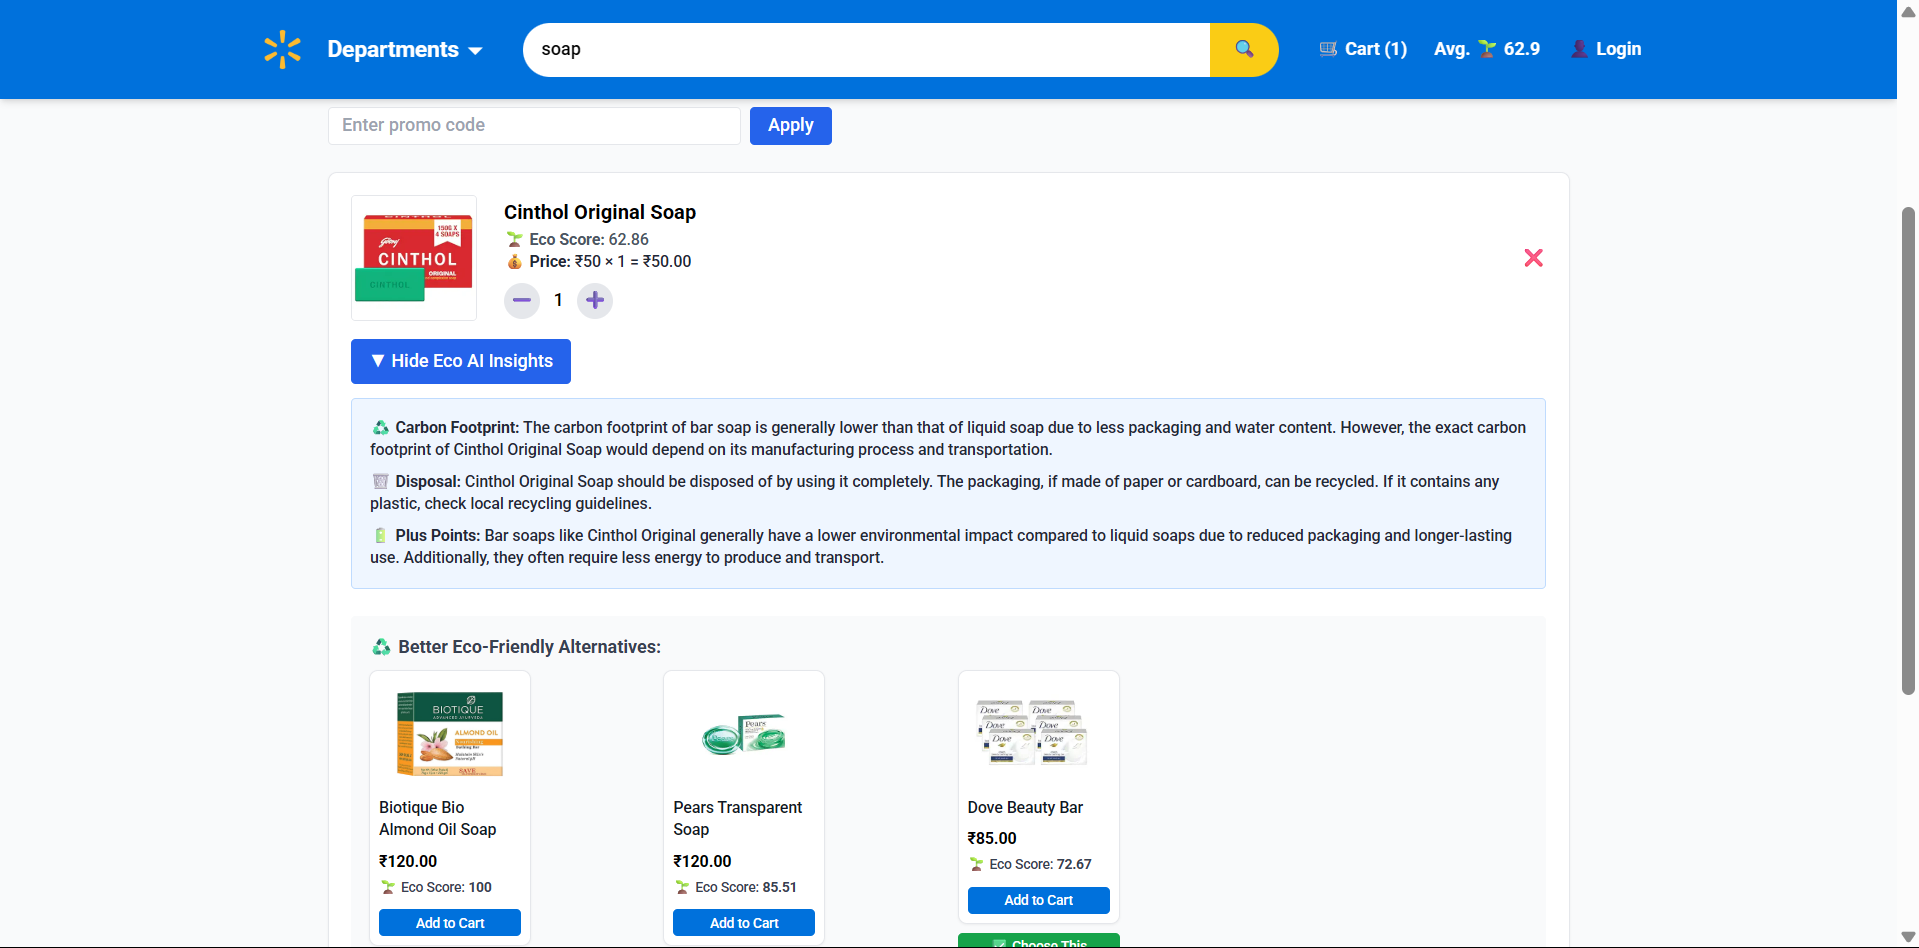The height and width of the screenshot is (948, 1919).
Task: Open the Biotique Bio Almond Oil Soap image
Action: [x=450, y=735]
